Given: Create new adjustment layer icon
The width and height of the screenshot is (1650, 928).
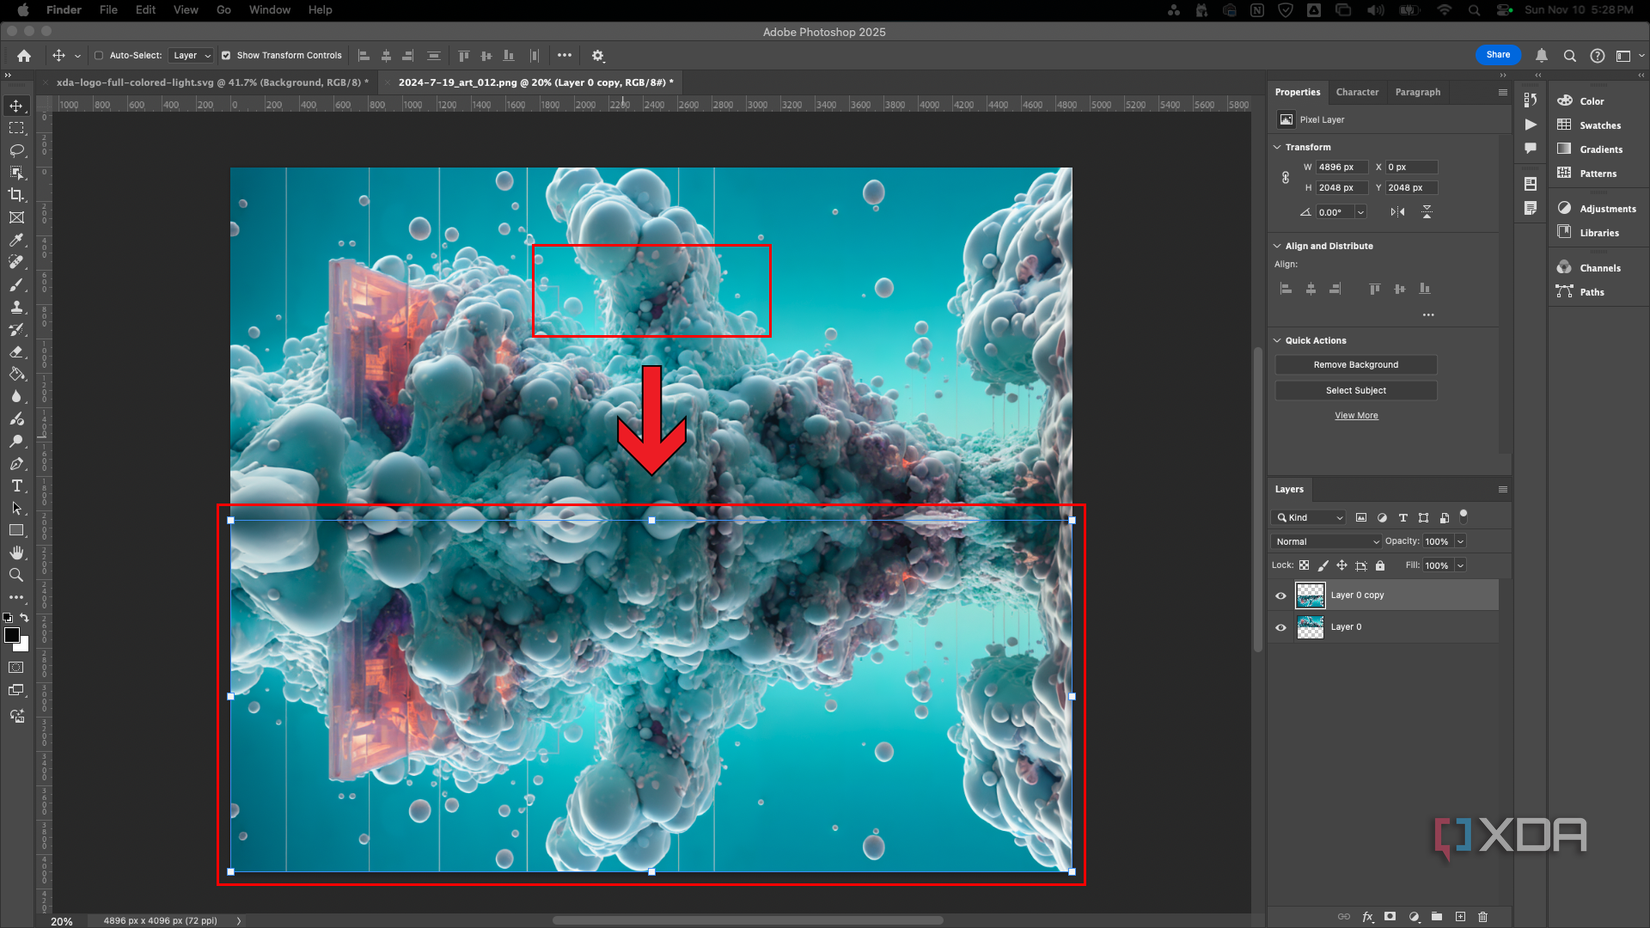Looking at the screenshot, I should [x=1414, y=916].
